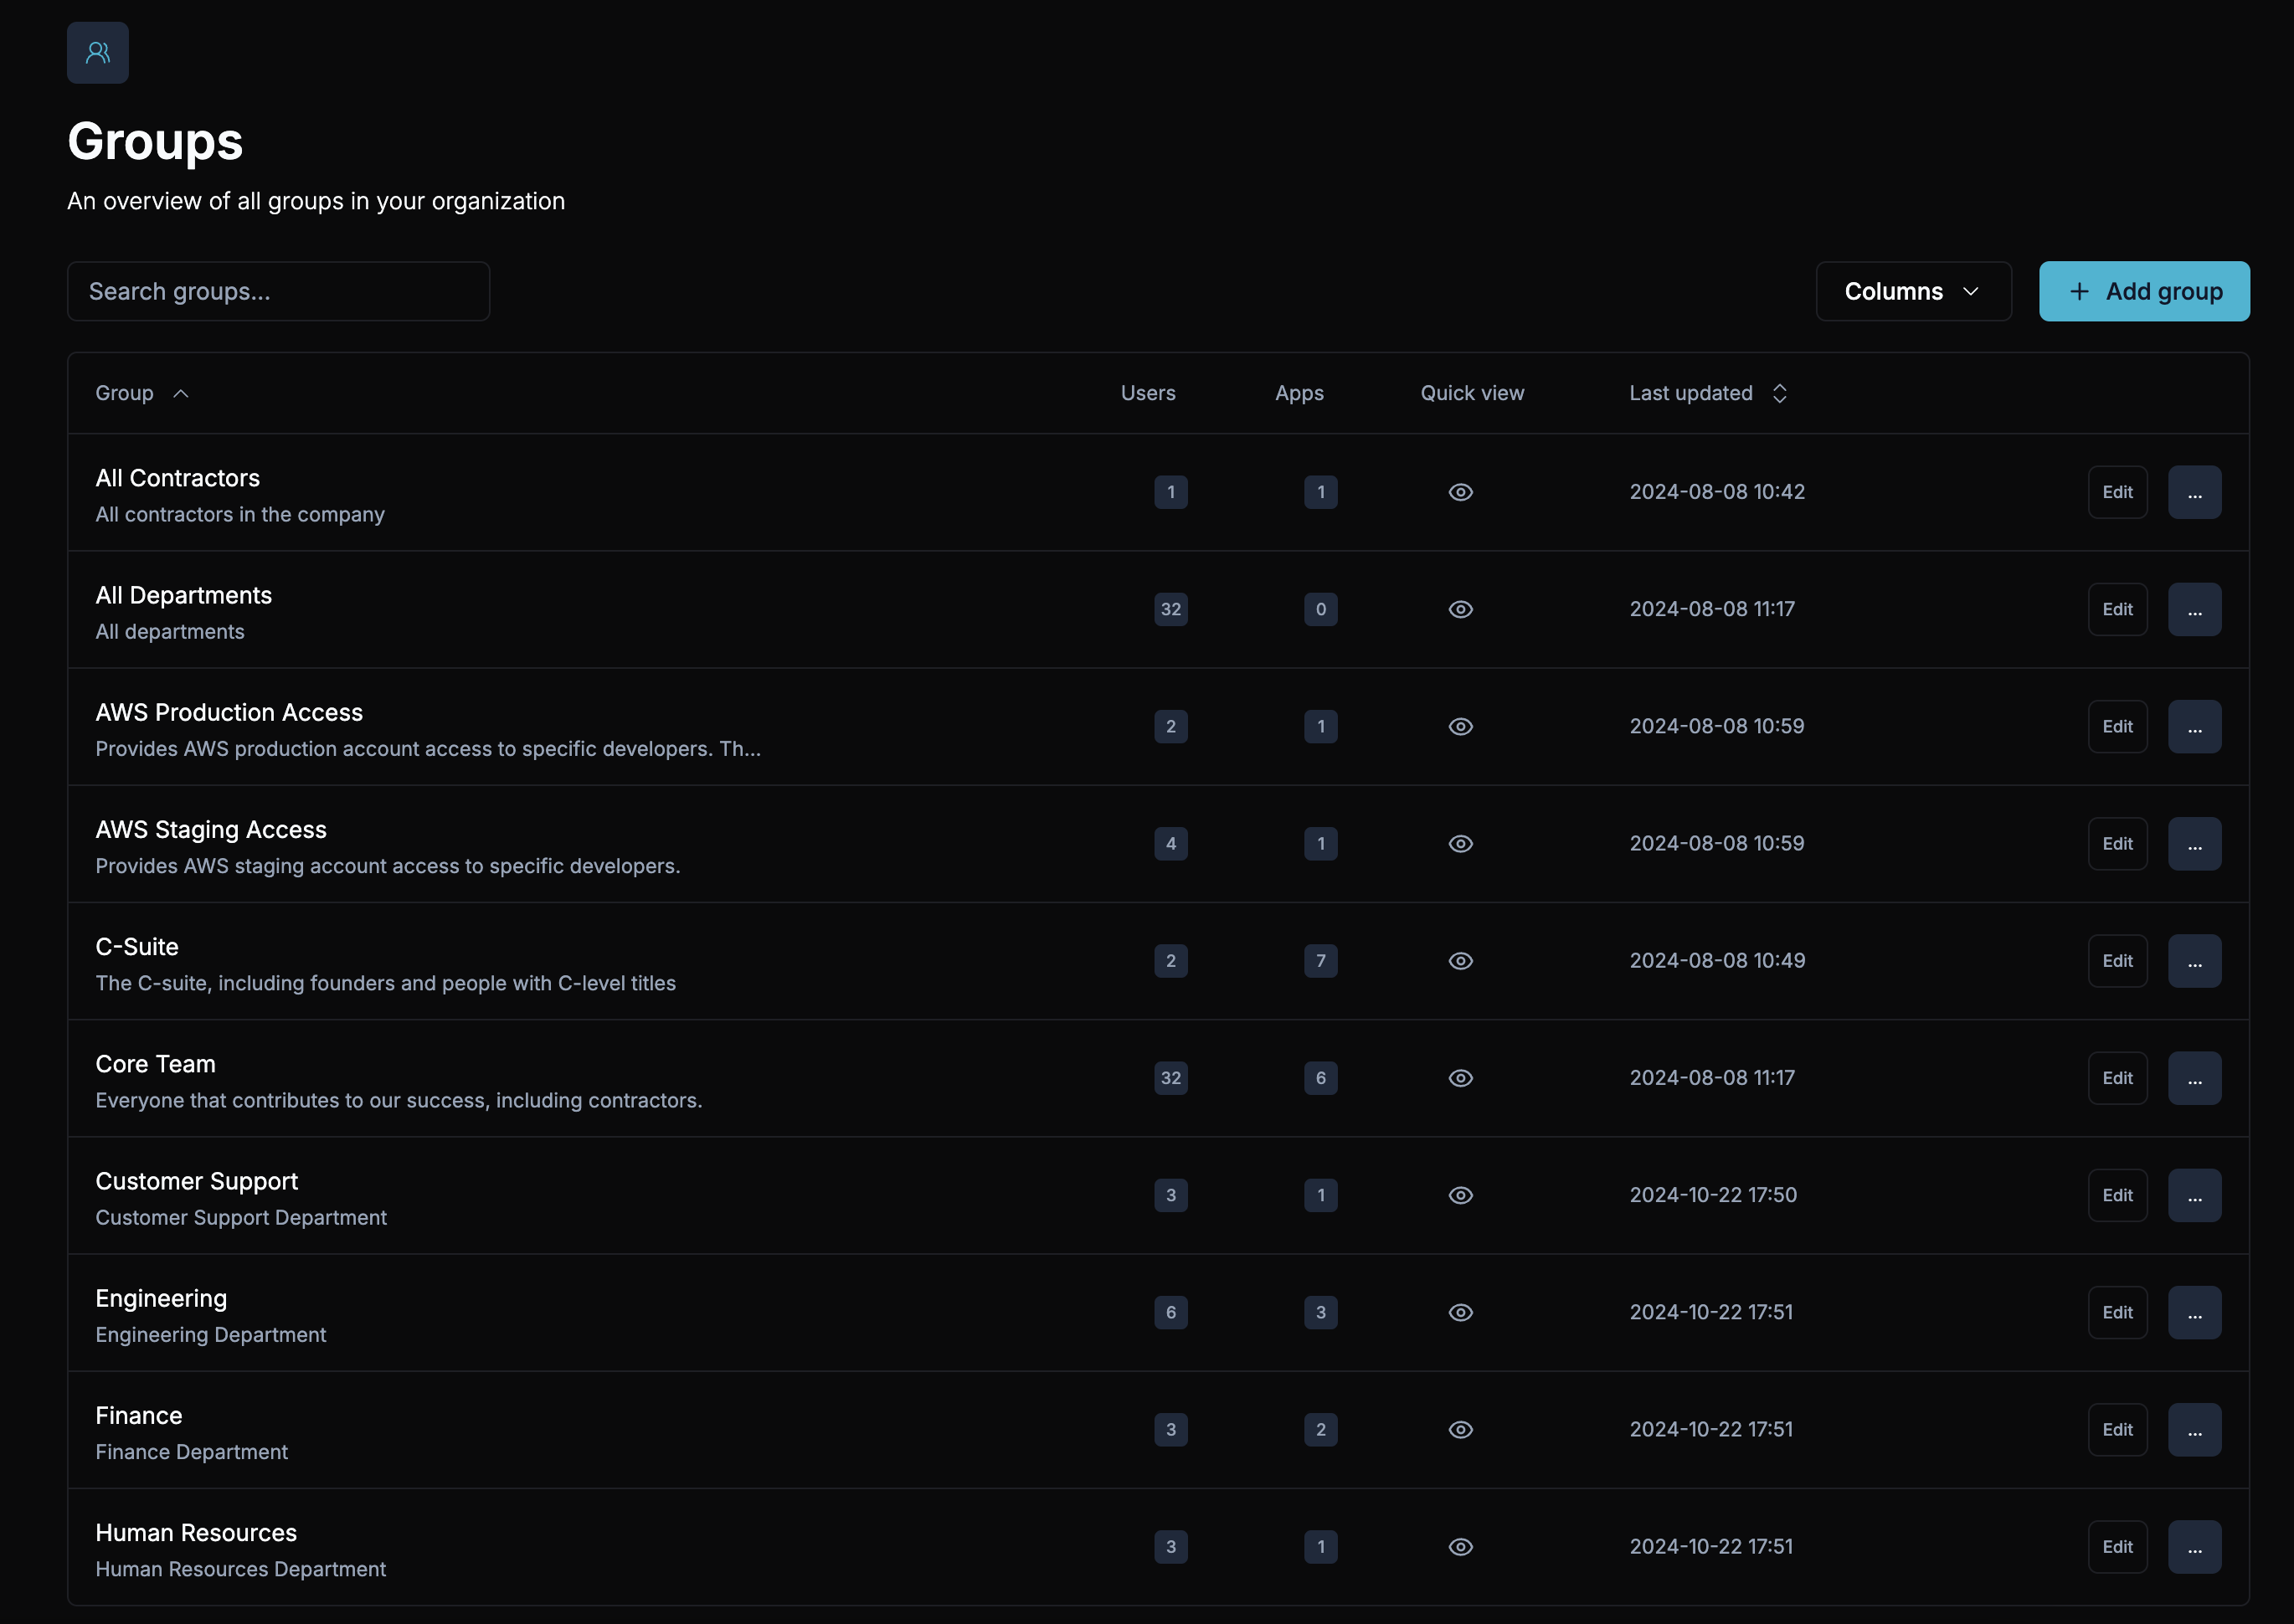Click the groups icon above the title
This screenshot has height=1624, width=2294.
tap(97, 53)
